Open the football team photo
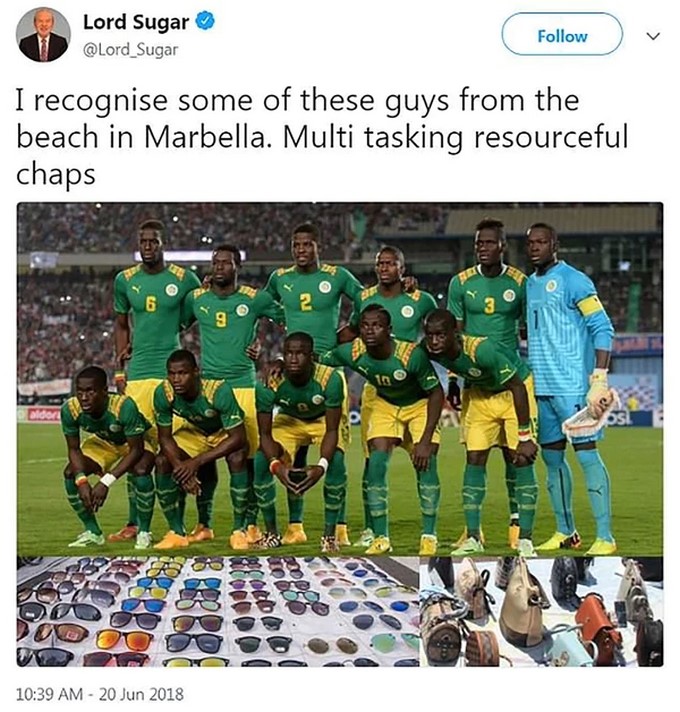The height and width of the screenshot is (712, 680). (340, 378)
